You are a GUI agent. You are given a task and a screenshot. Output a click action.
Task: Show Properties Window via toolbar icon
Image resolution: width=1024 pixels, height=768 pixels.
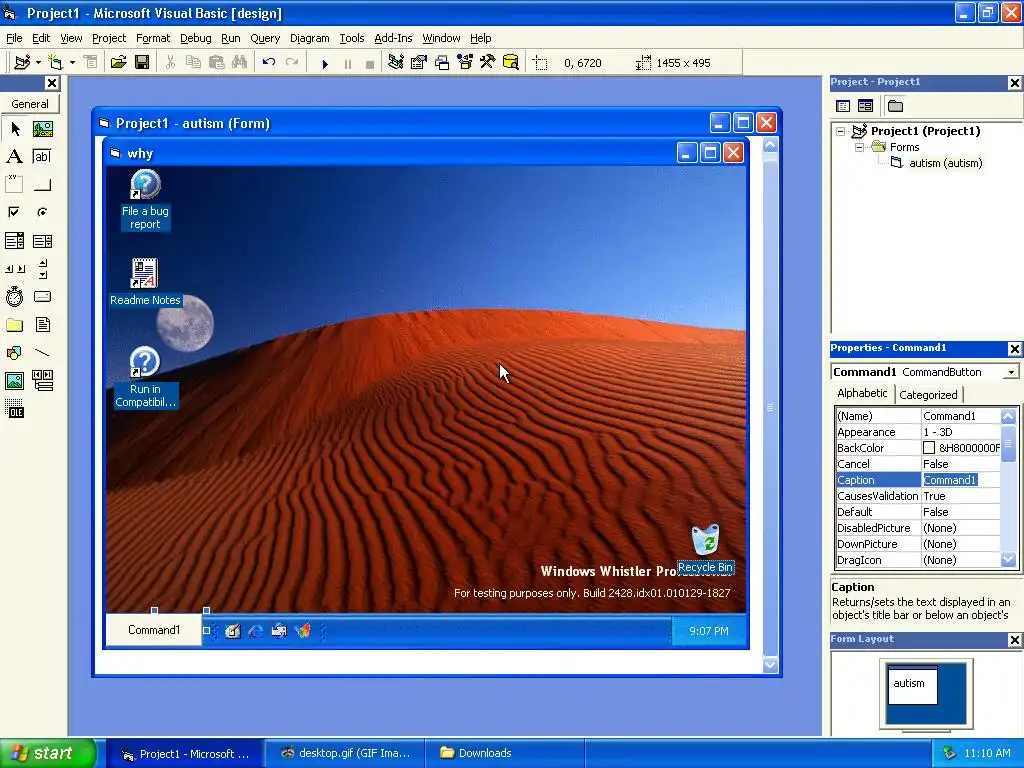point(419,63)
